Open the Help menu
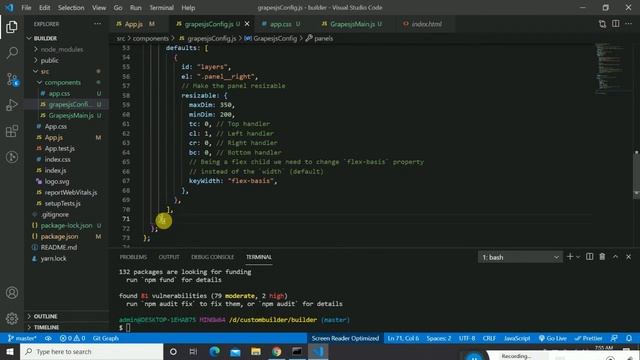This screenshot has width=640, height=360. [x=188, y=8]
